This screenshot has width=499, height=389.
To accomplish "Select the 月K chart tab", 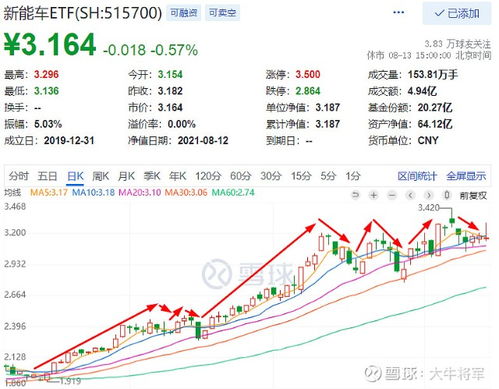I will [126, 176].
